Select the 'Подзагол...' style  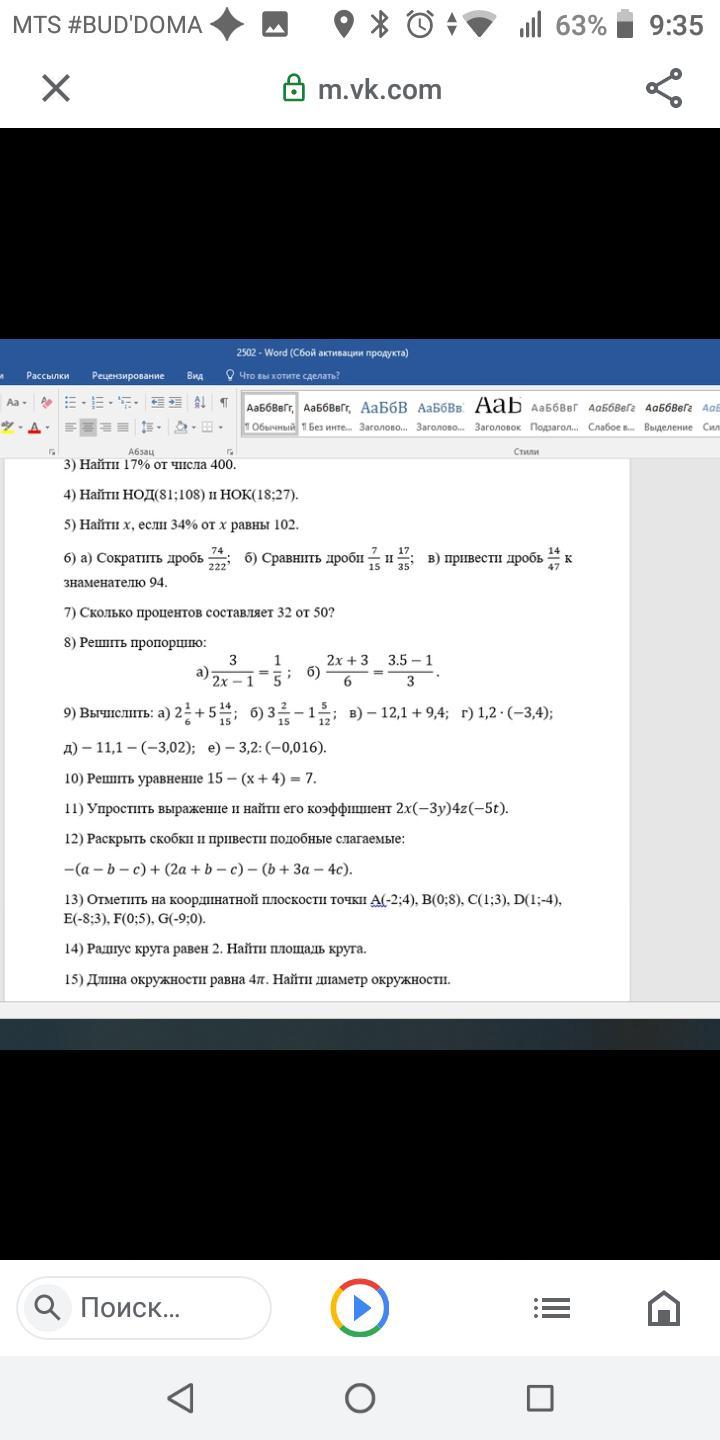[x=554, y=416]
